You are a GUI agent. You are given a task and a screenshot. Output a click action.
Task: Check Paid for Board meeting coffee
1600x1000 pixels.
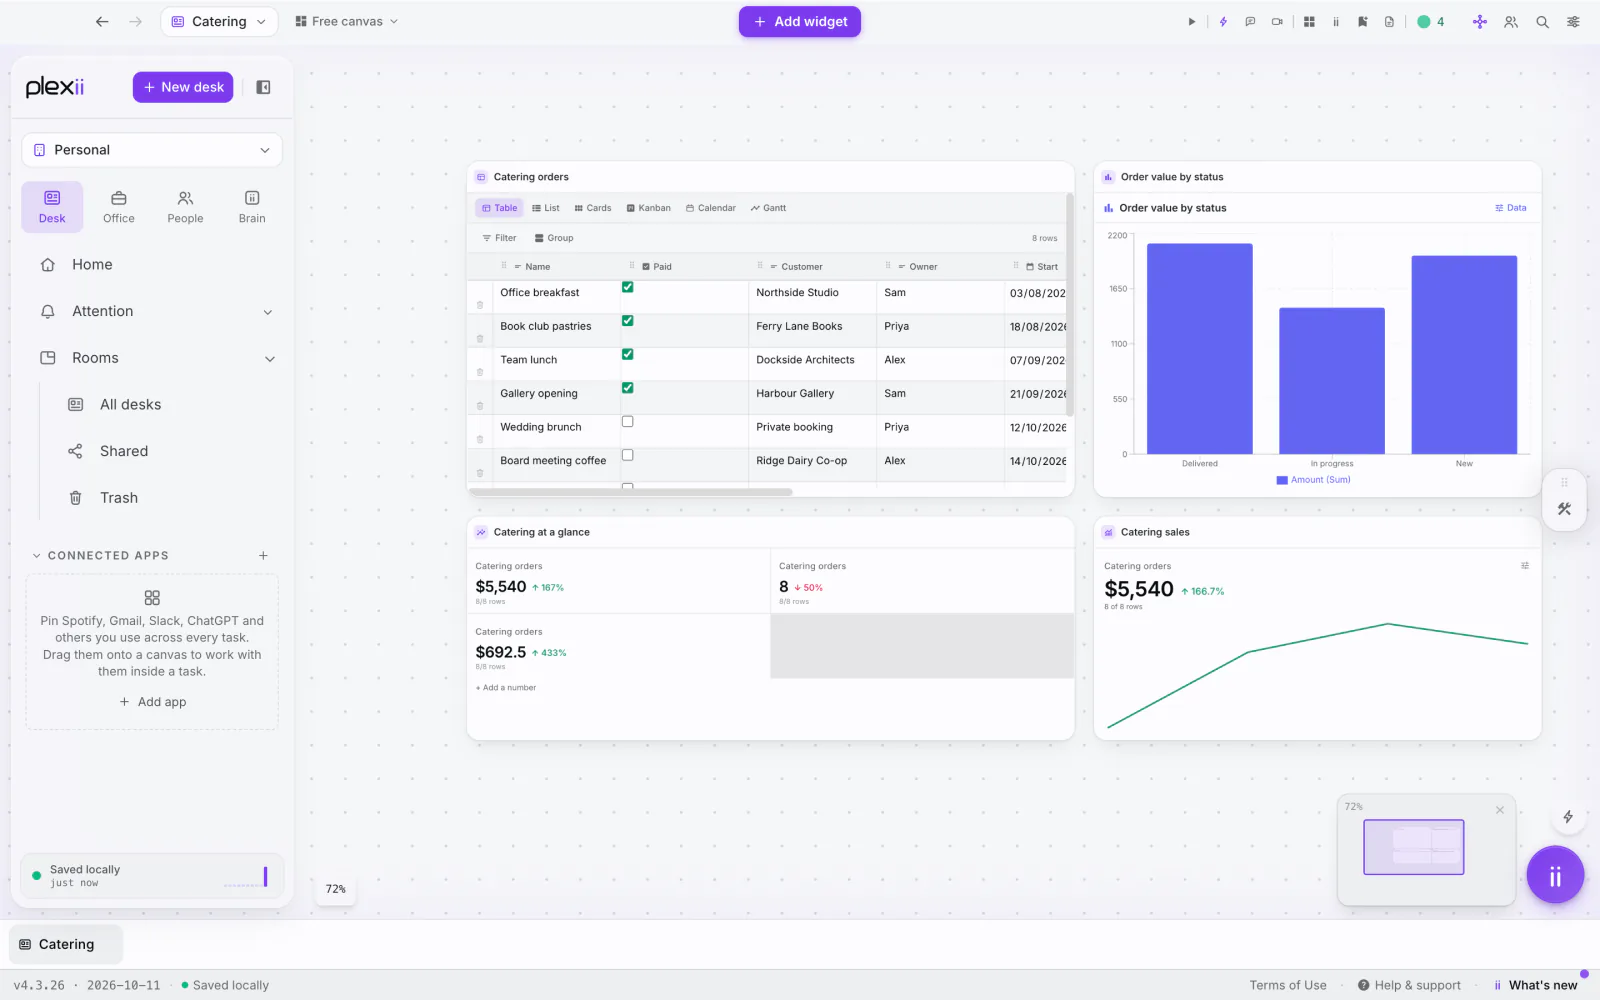point(628,455)
